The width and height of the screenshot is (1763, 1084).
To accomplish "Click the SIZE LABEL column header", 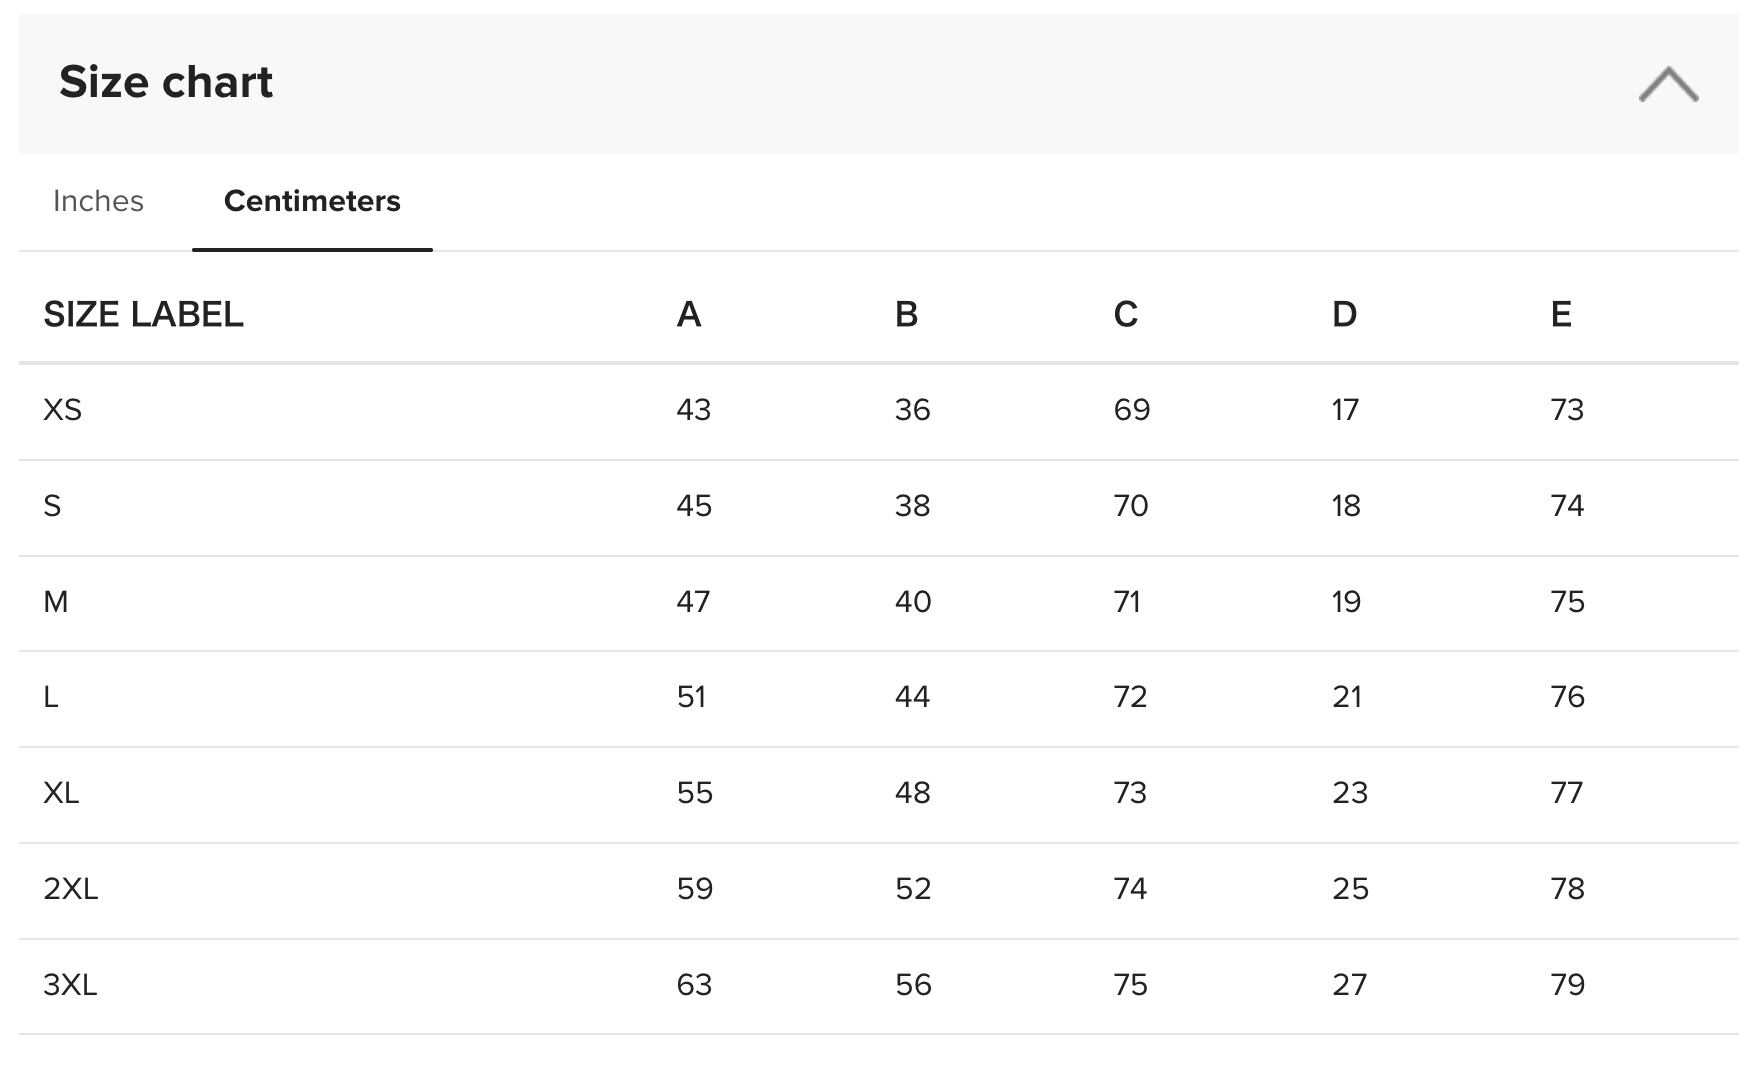I will 143,315.
